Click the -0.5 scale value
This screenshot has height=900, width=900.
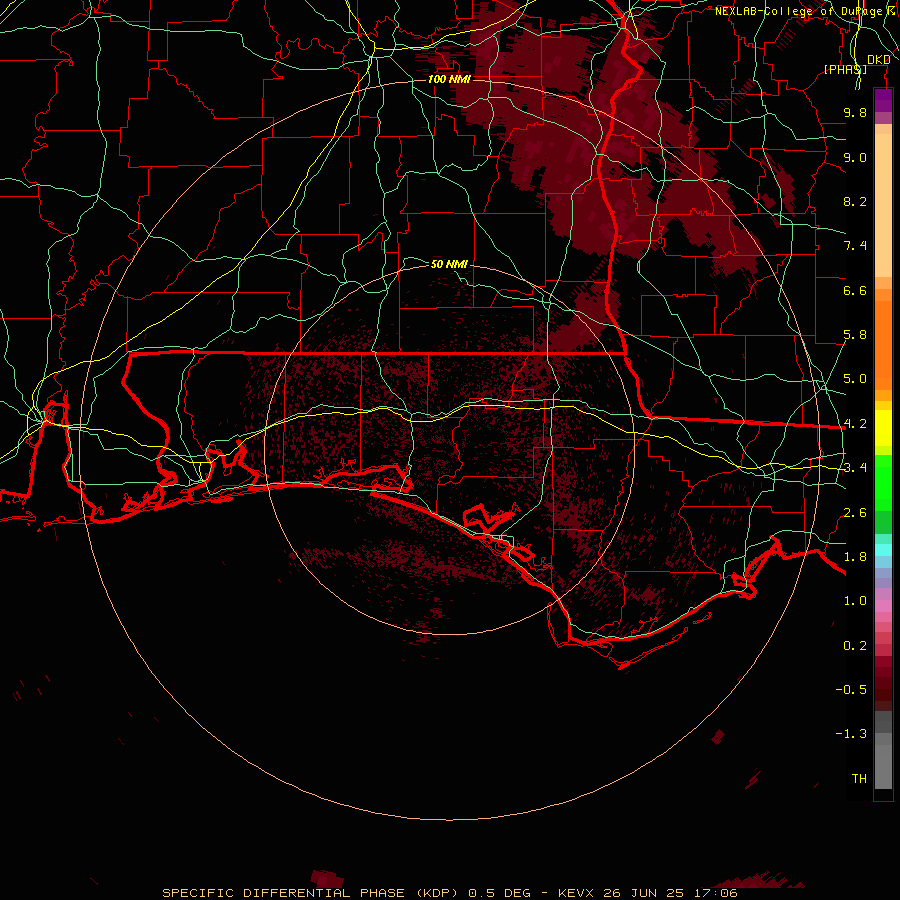[851, 690]
